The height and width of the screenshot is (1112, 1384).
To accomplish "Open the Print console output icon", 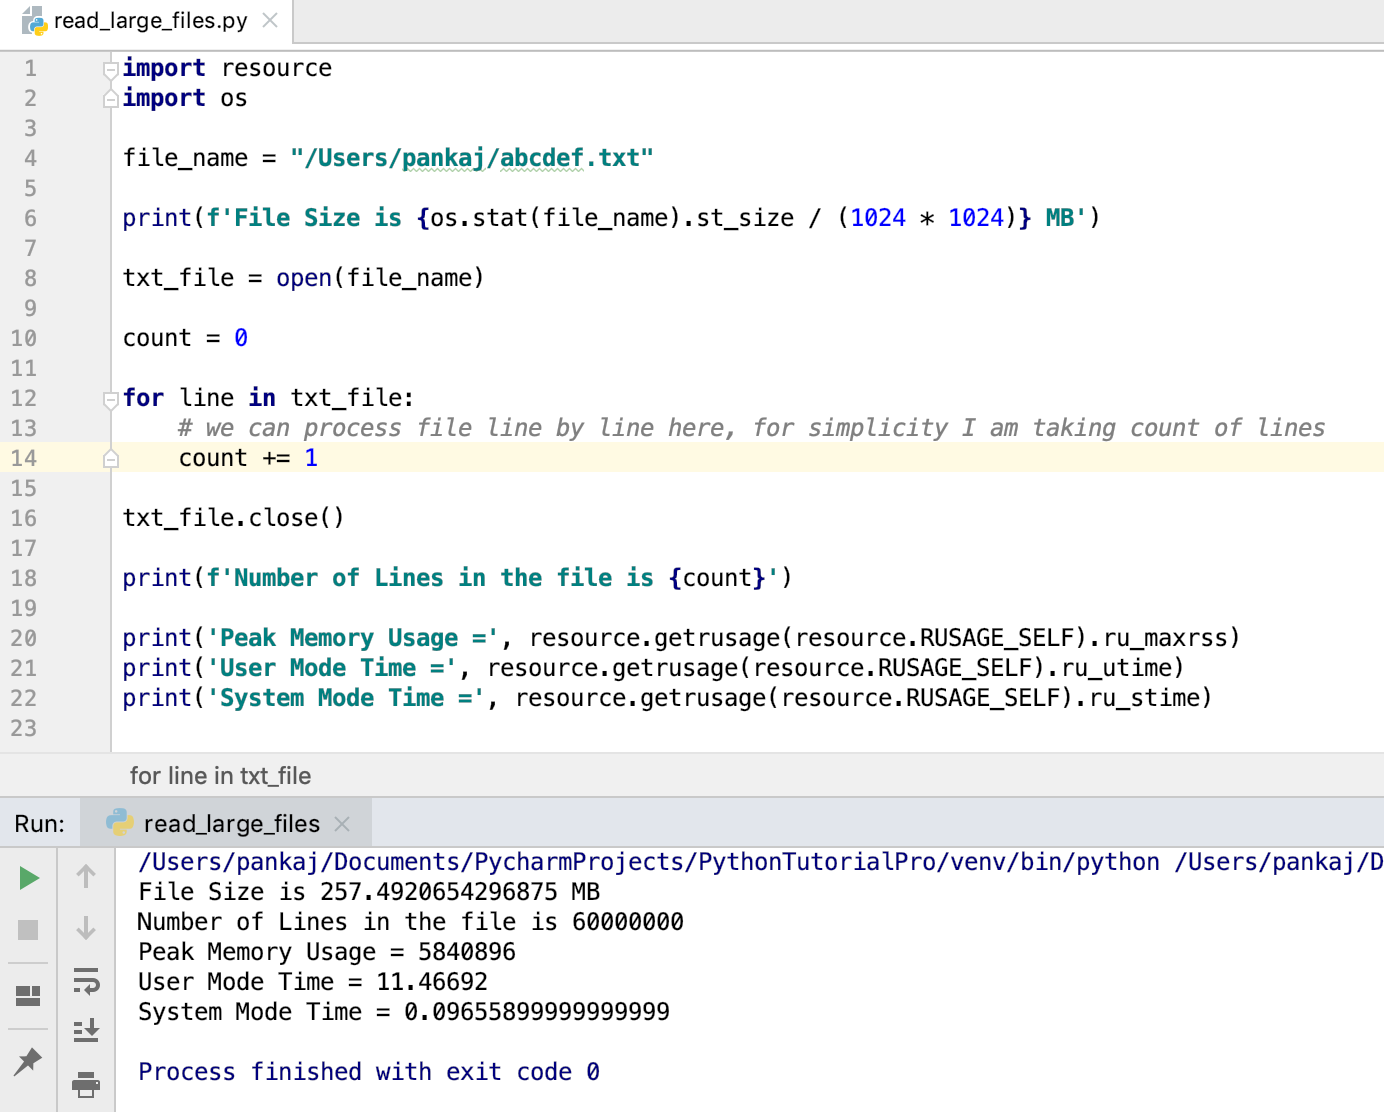I will 86,1084.
